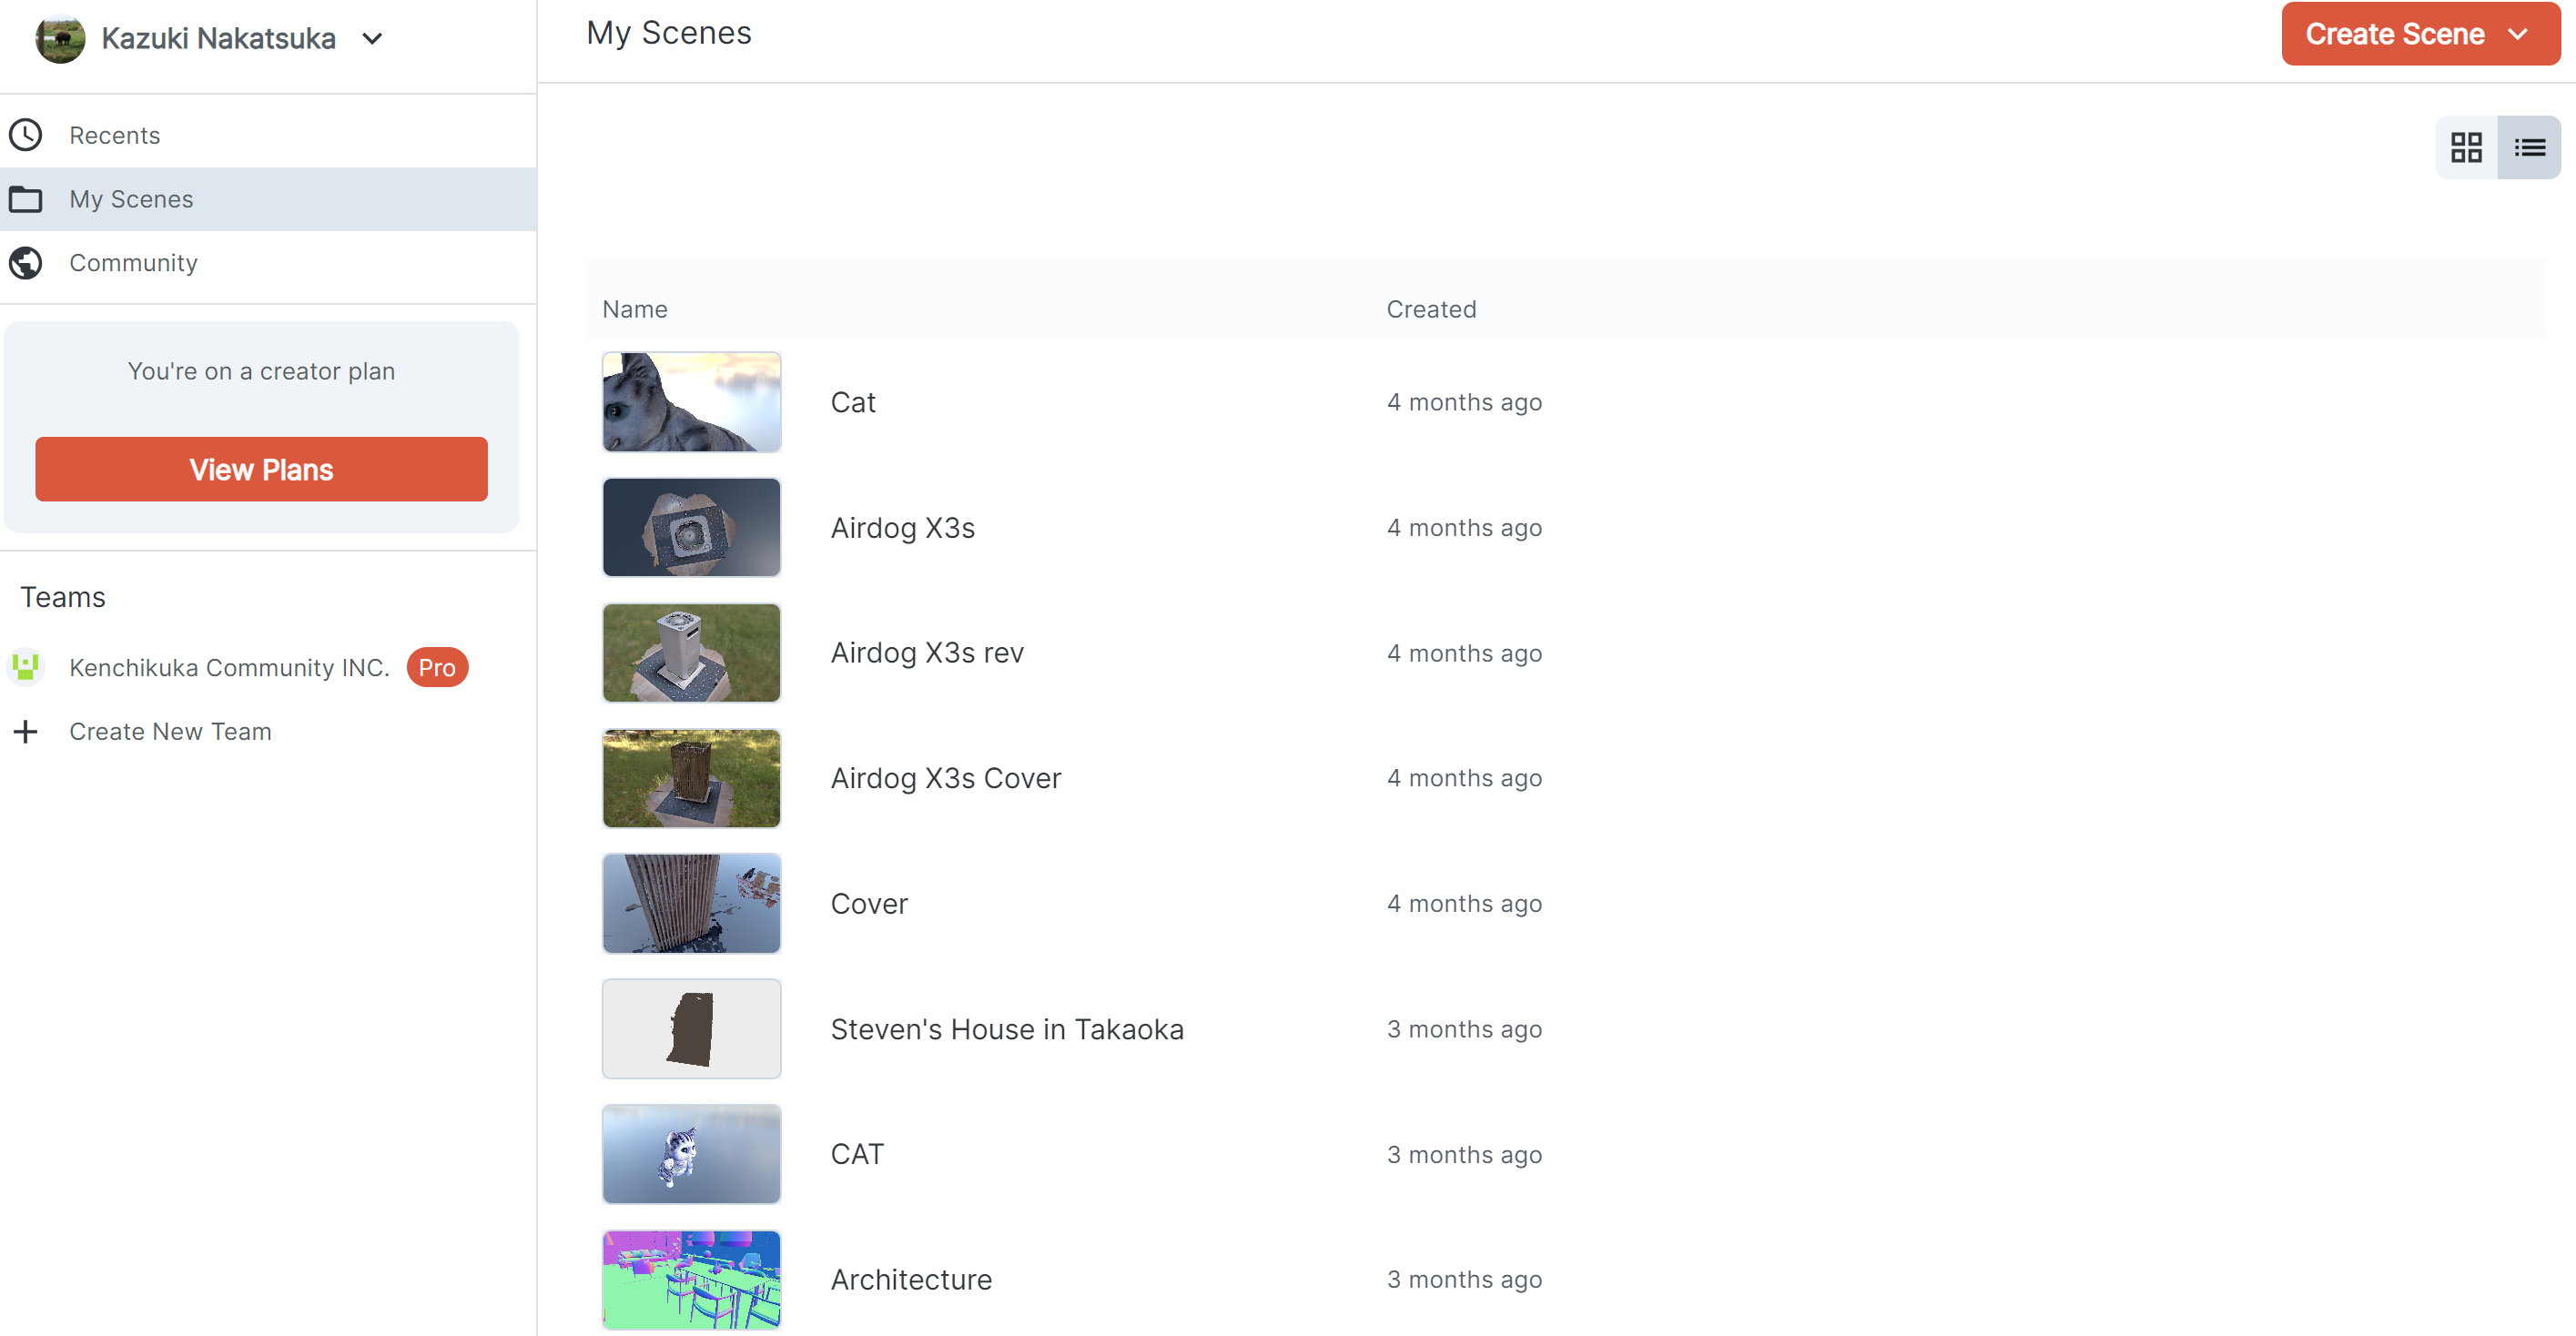
Task: Sort by the Name column header
Action: pyautogui.click(x=635, y=309)
